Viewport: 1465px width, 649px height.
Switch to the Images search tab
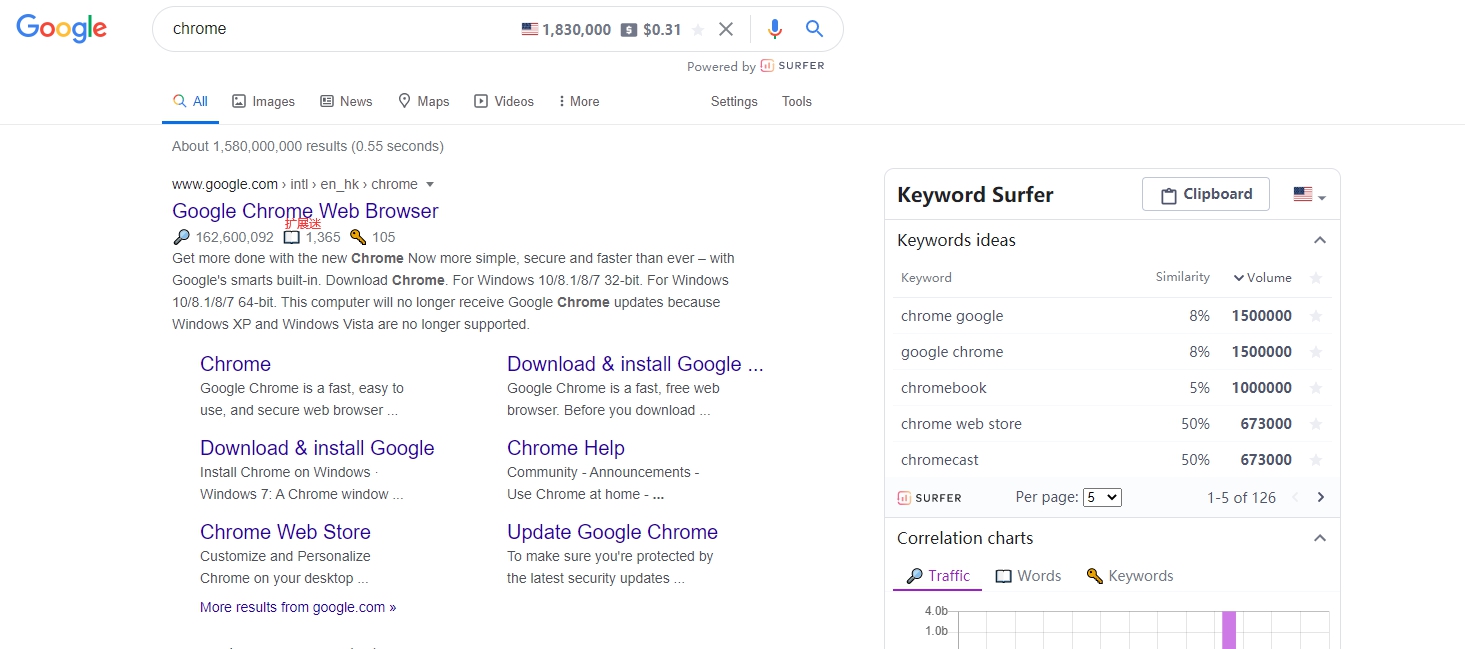point(263,101)
